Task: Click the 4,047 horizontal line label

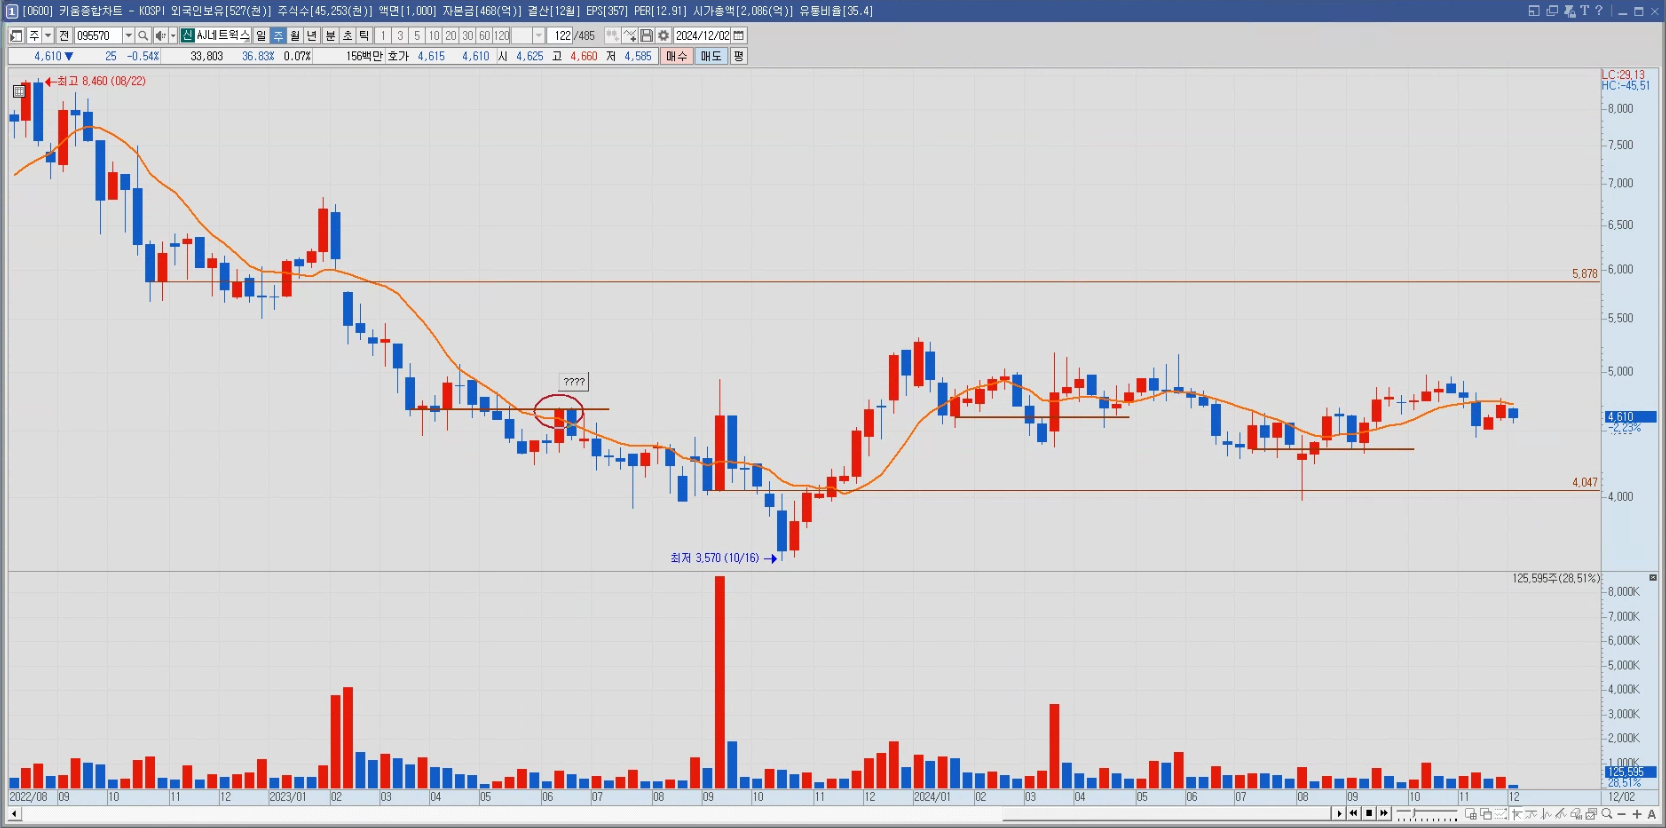Action: [x=1584, y=483]
